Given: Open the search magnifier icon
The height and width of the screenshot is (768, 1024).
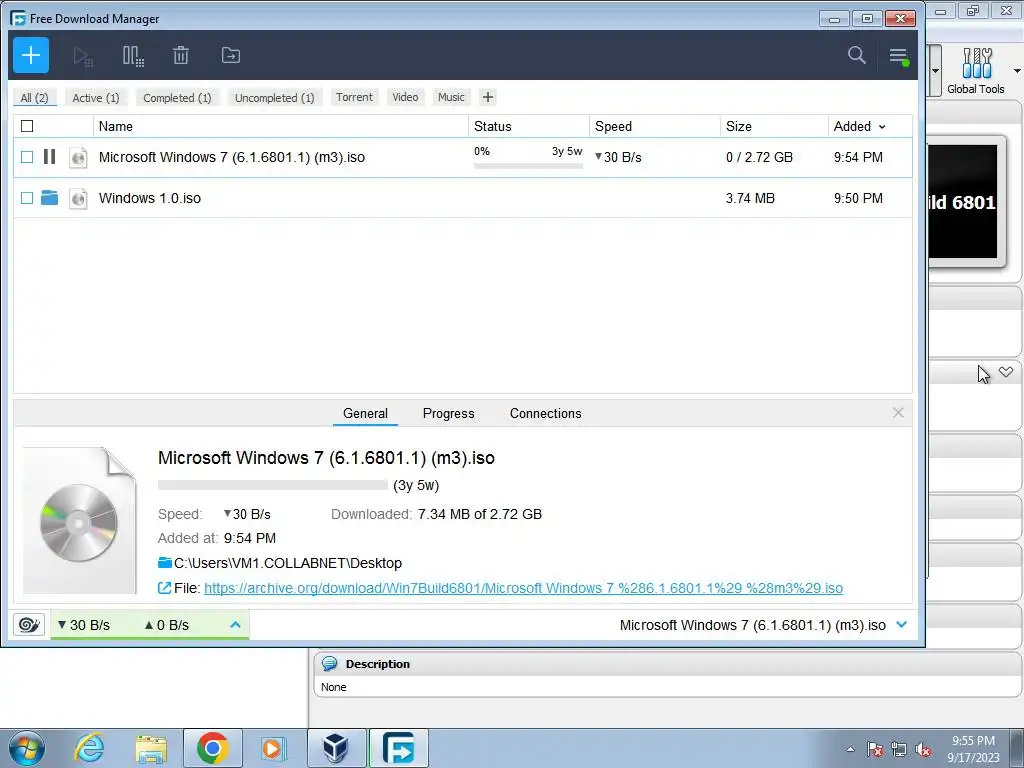Looking at the screenshot, I should (857, 55).
